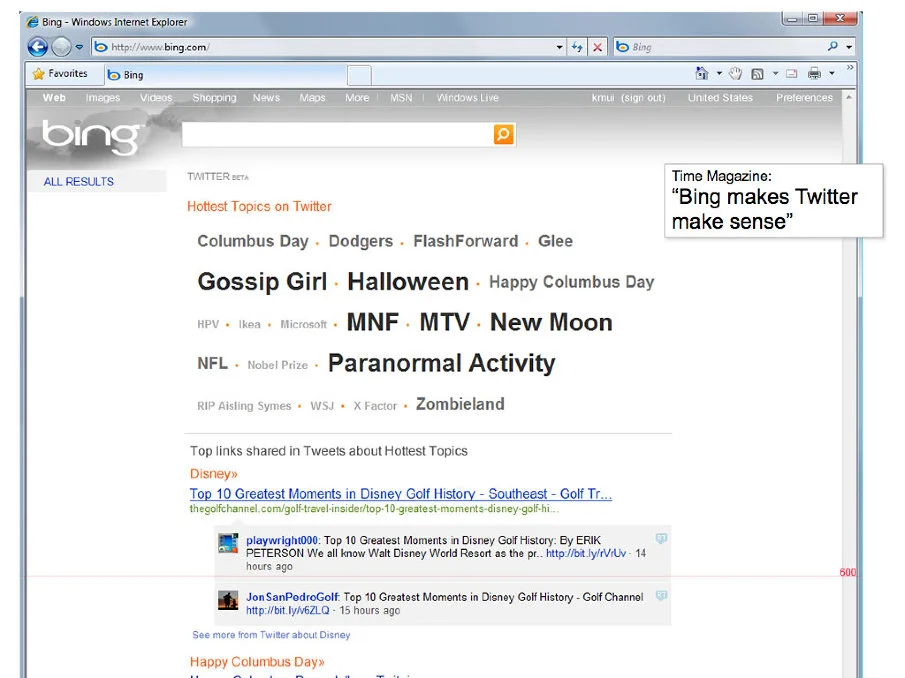Viewport: 905px width, 678px height.
Task: Open the Happy Columbus Day cloud topic
Action: point(571,282)
